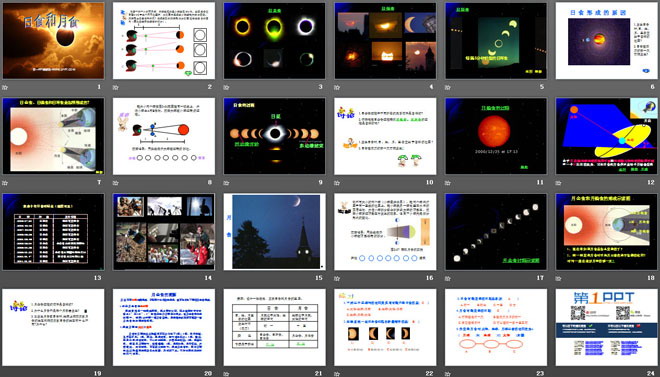This screenshot has height=377, width=660.
Task: Click the star icon below slide 18
Action: coord(559,278)
